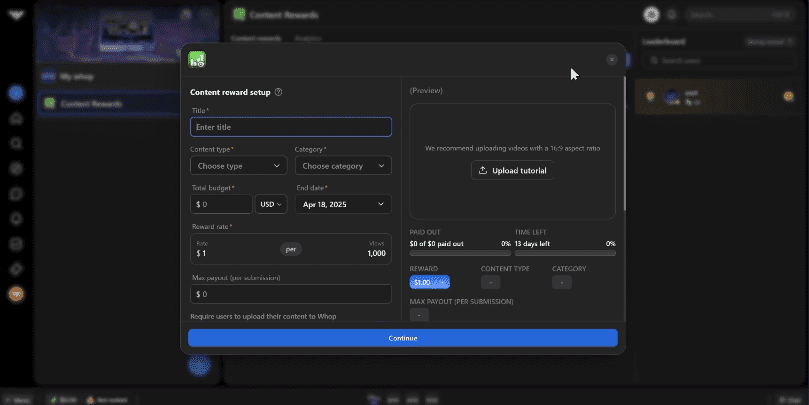
Task: Click the green Content Rewards app icon in dialog header
Action: [197, 59]
